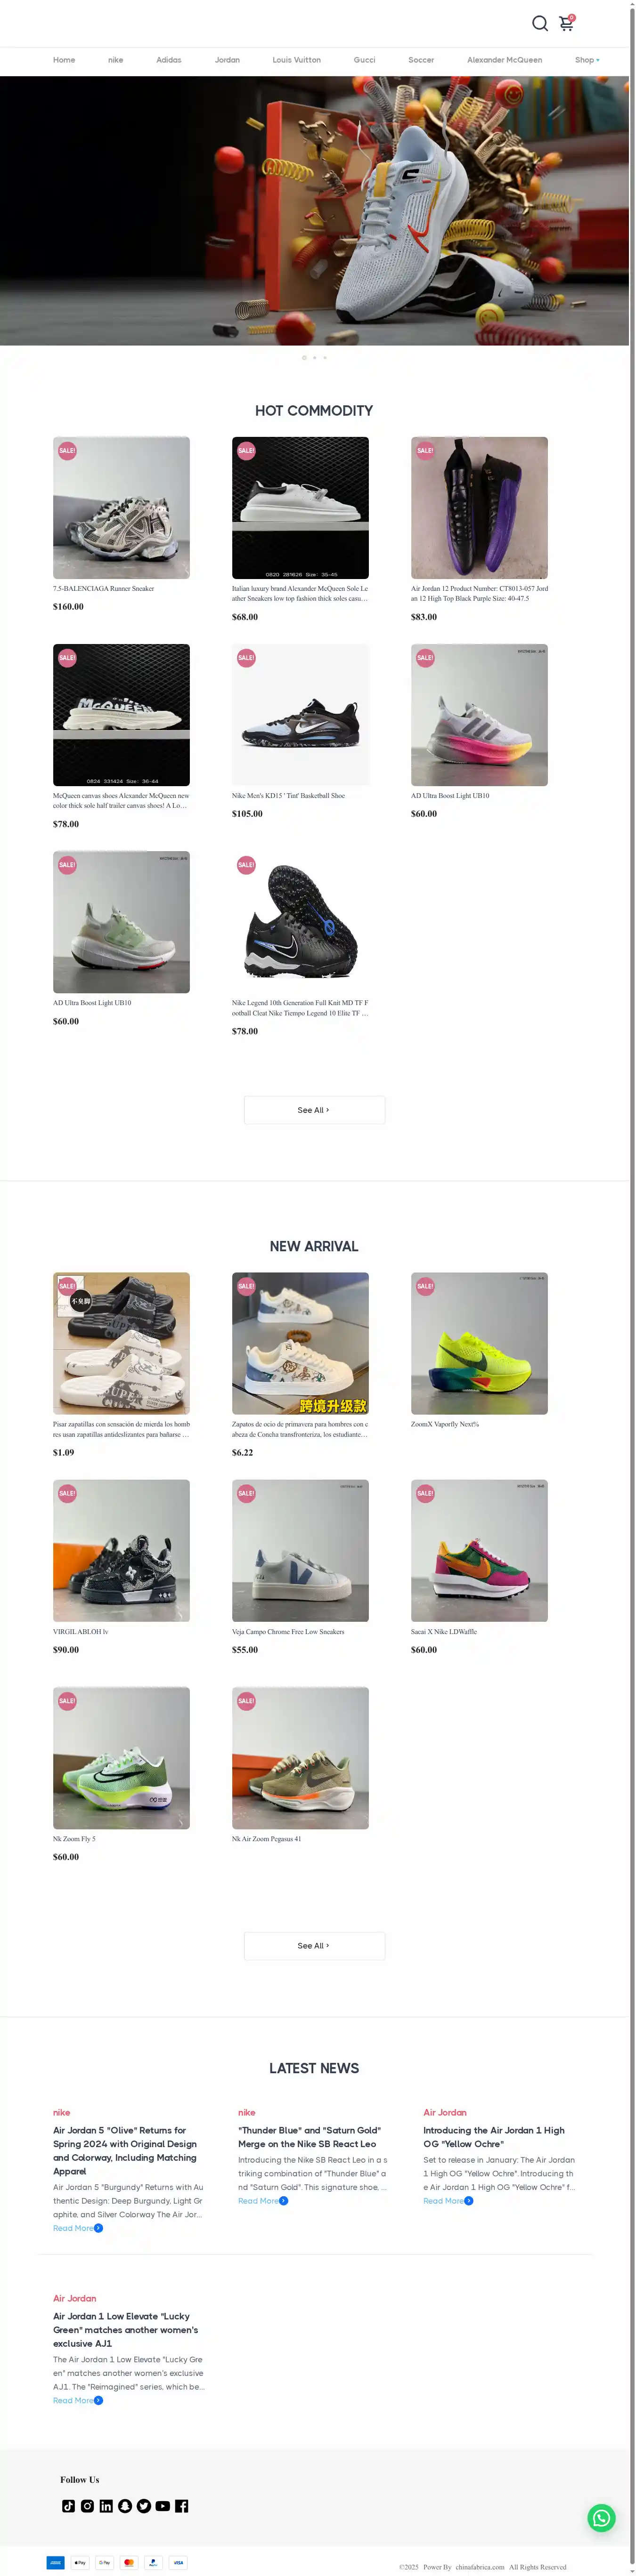Go to the Louis Vuitton menu item
The image size is (636, 2576).
(x=296, y=60)
